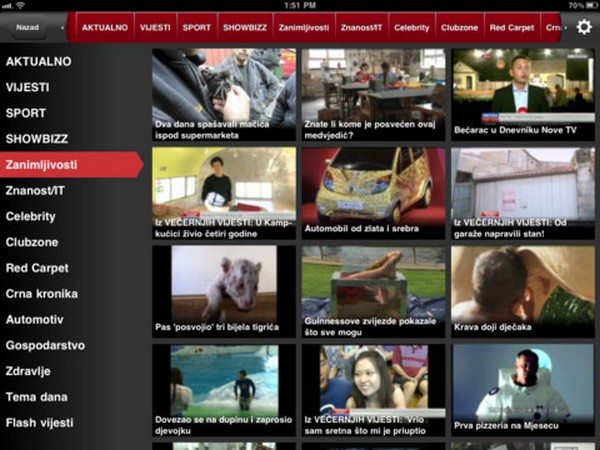Open the Znanost/IT tab in the top bar
Screen dimensions: 600x450
(x=362, y=28)
